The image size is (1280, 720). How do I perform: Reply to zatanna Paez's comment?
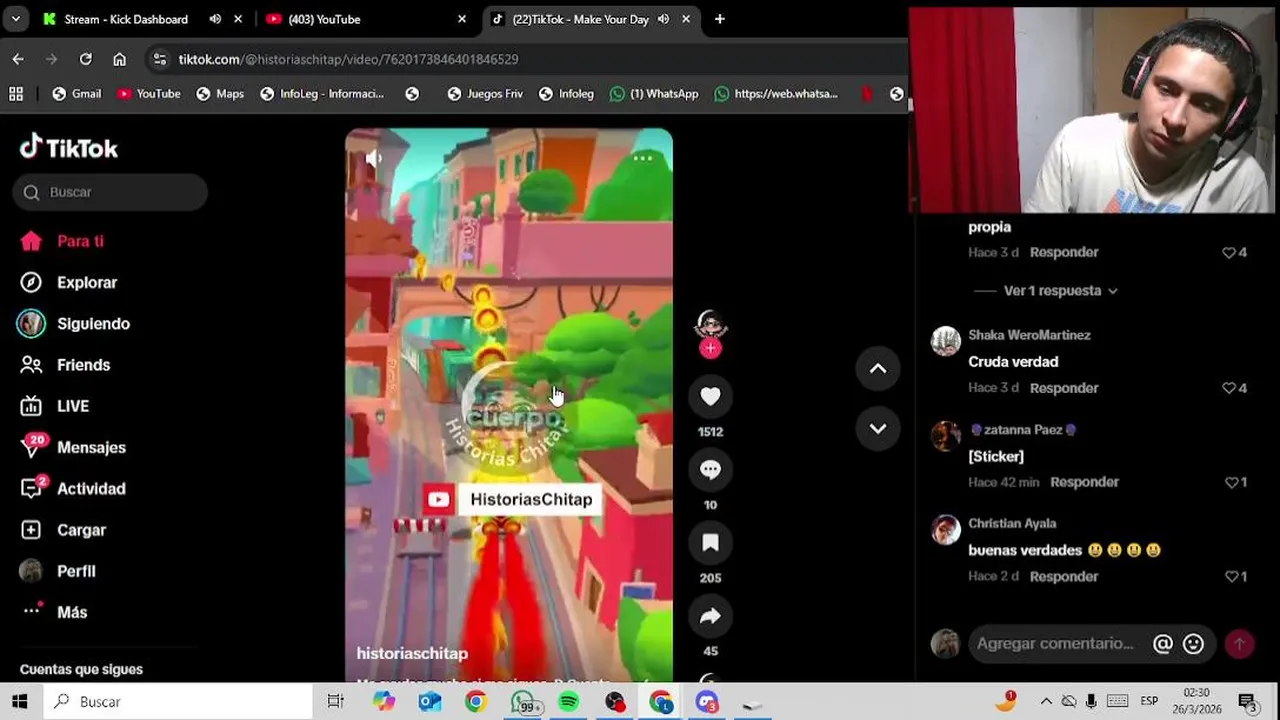pyautogui.click(x=1084, y=482)
